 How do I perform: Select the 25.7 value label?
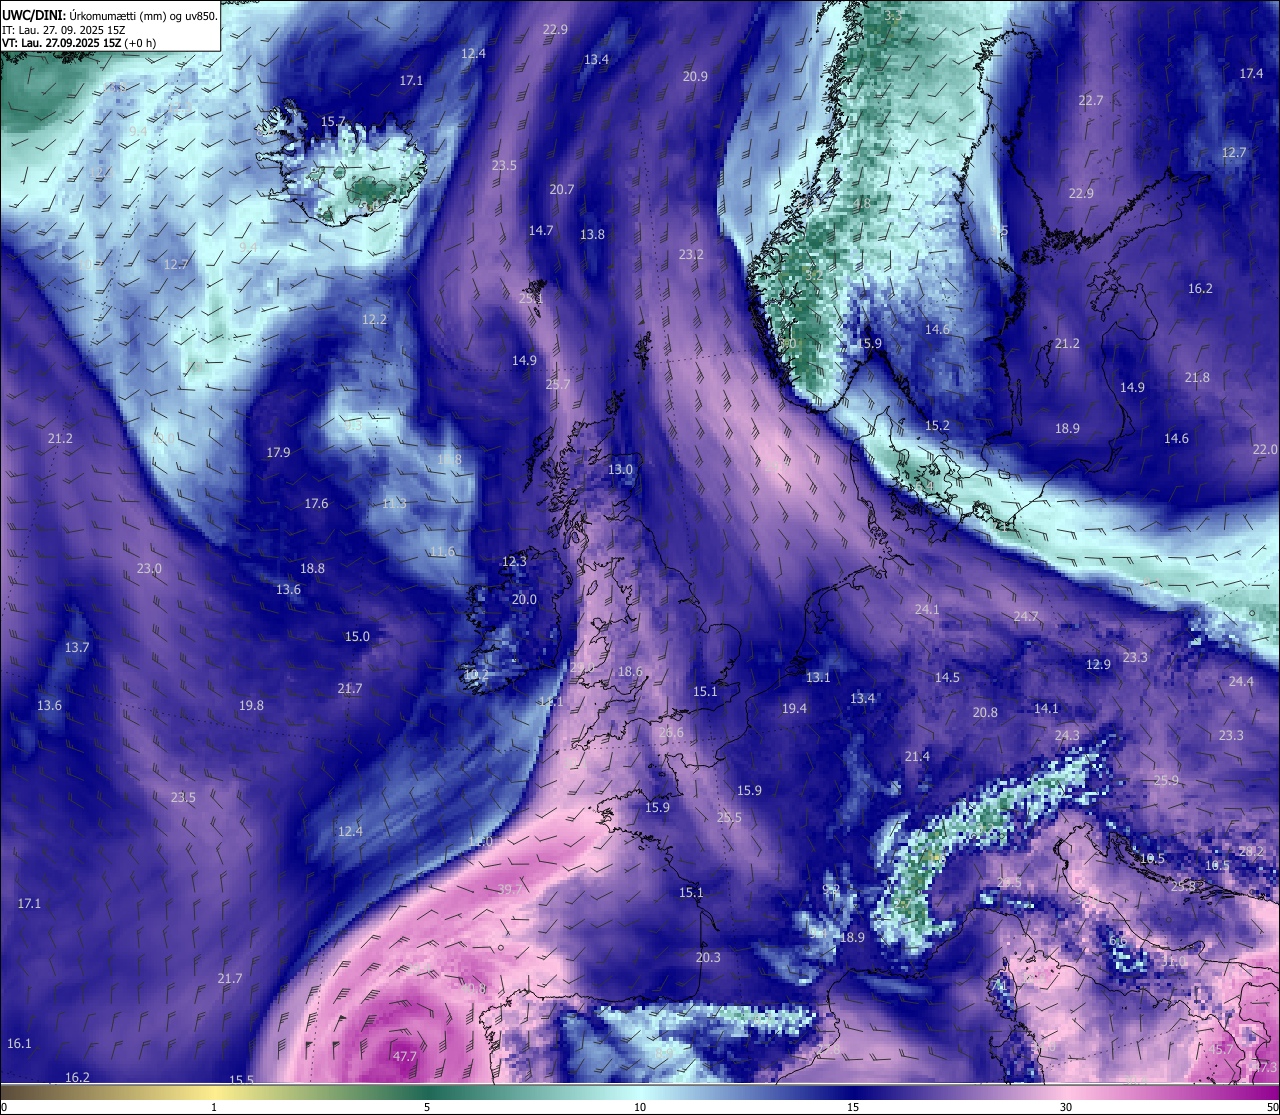coord(558,384)
